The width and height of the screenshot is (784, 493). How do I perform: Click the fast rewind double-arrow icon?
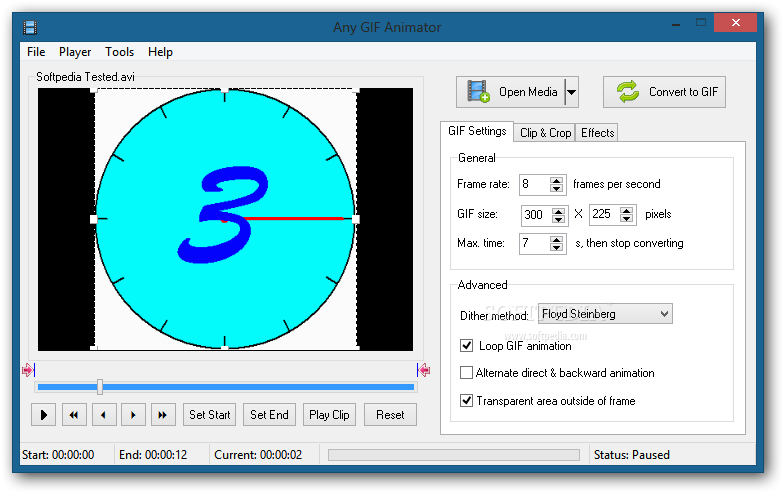pyautogui.click(x=74, y=414)
